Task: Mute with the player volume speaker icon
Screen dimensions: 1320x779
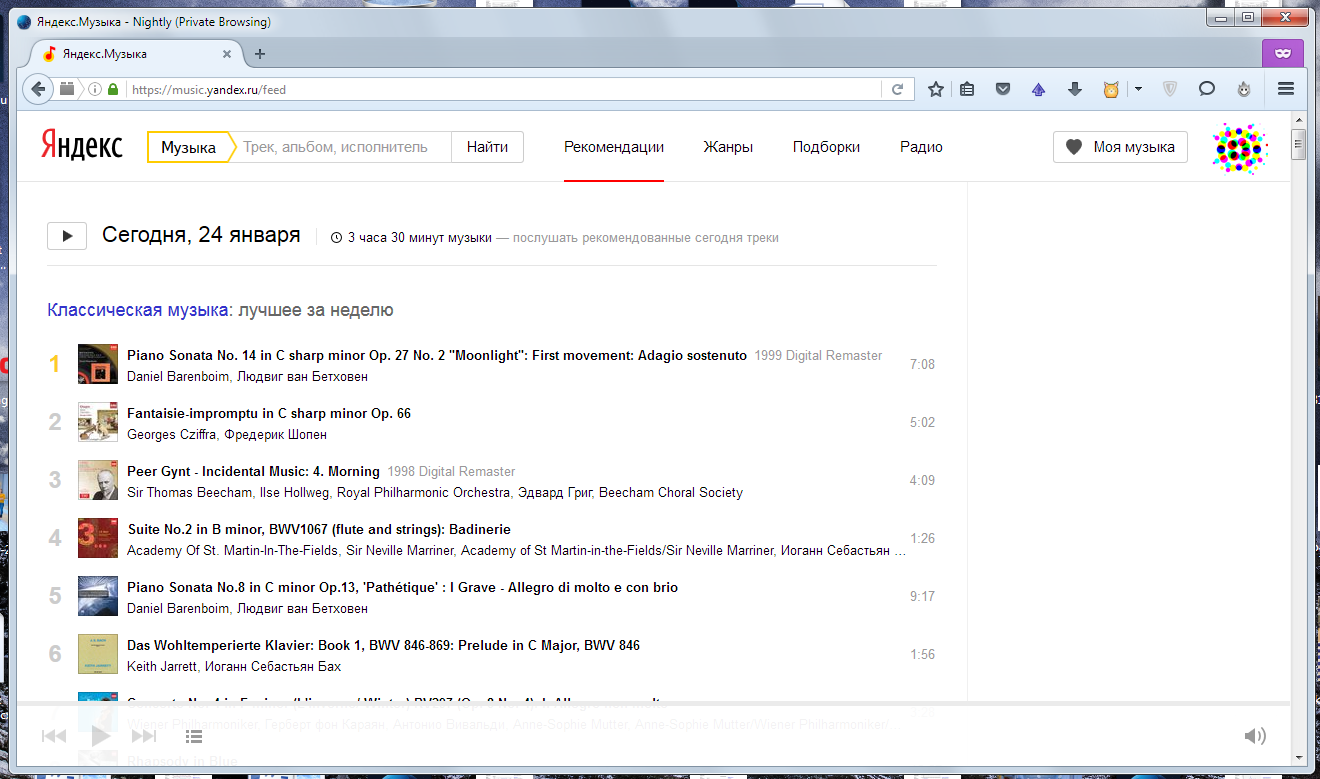Action: (1255, 736)
